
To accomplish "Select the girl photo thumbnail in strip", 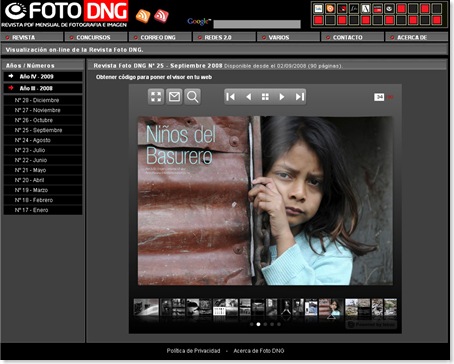I will [331, 308].
